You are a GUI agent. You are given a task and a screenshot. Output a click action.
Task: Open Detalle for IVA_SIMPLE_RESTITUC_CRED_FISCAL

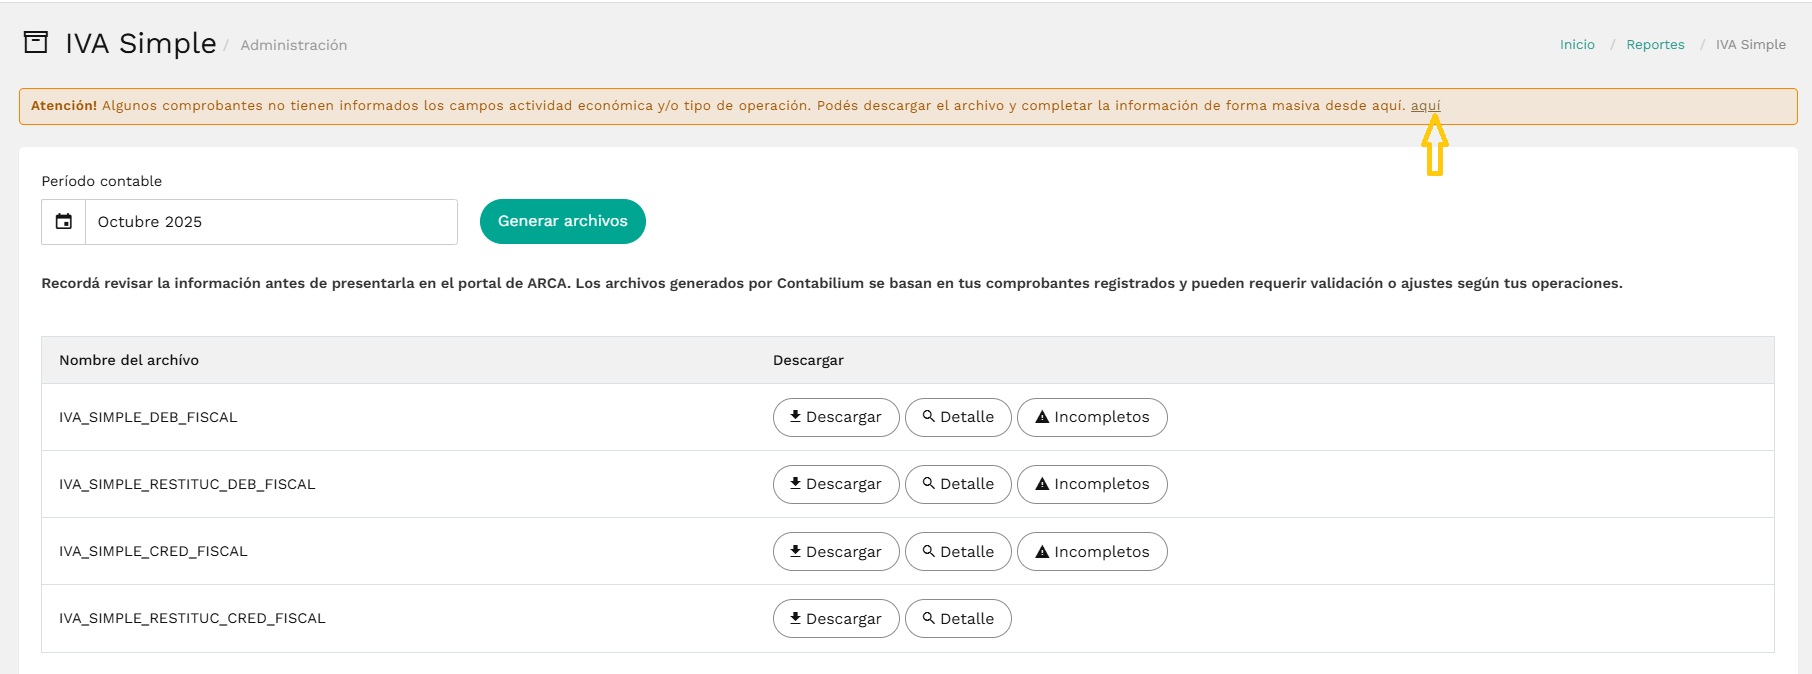(x=958, y=619)
